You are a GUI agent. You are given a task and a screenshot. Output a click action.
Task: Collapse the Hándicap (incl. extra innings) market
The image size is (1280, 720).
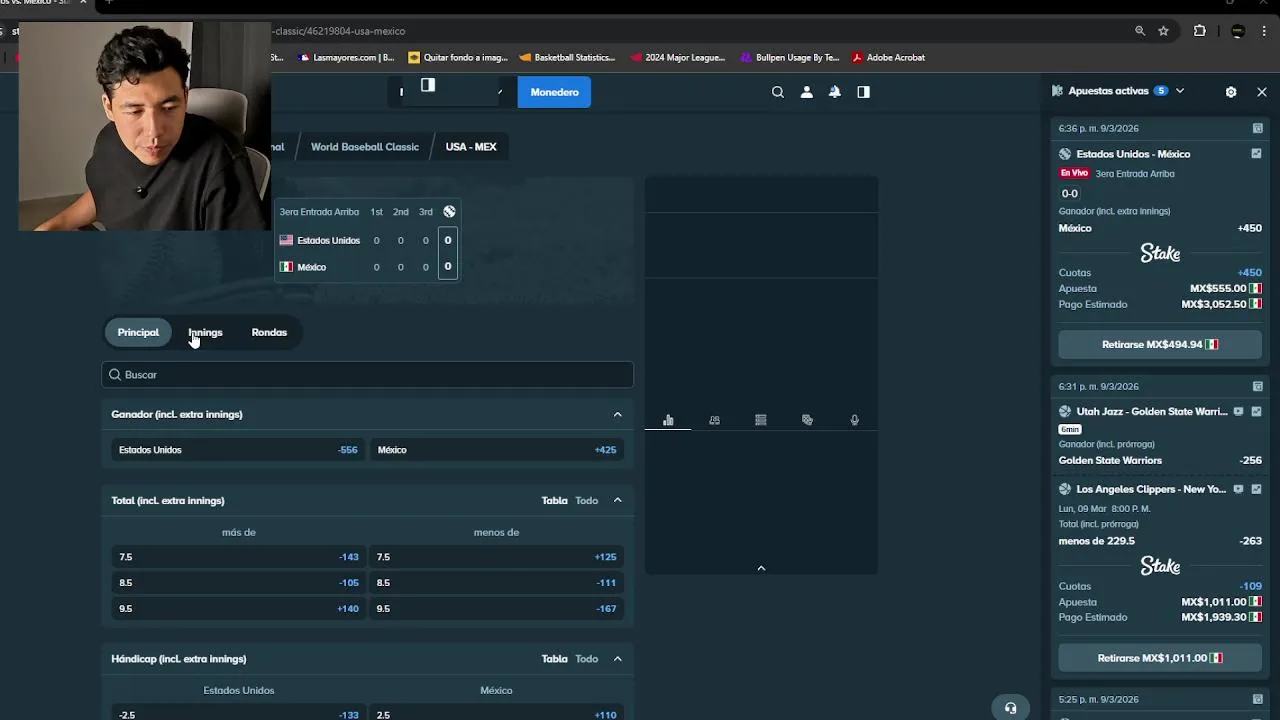pyautogui.click(x=617, y=659)
